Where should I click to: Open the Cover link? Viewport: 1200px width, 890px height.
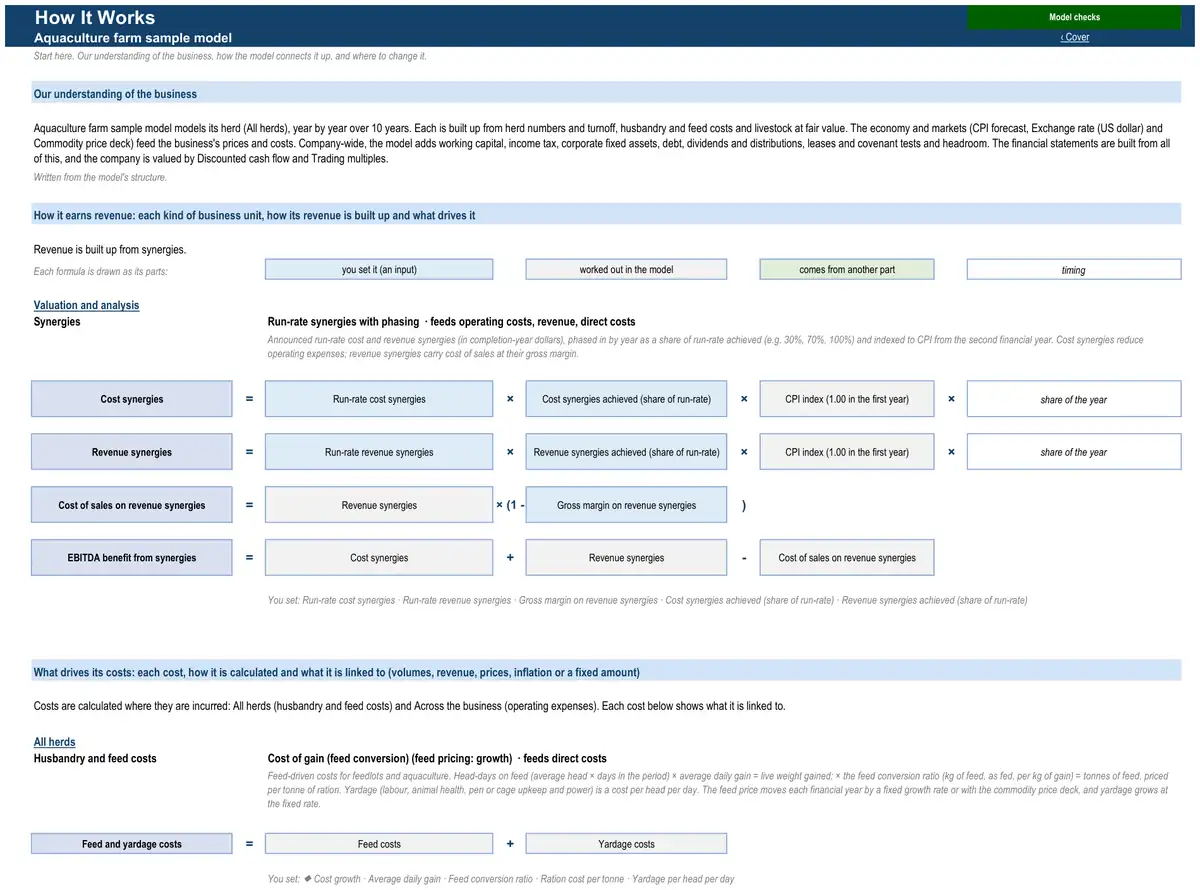(1075, 37)
